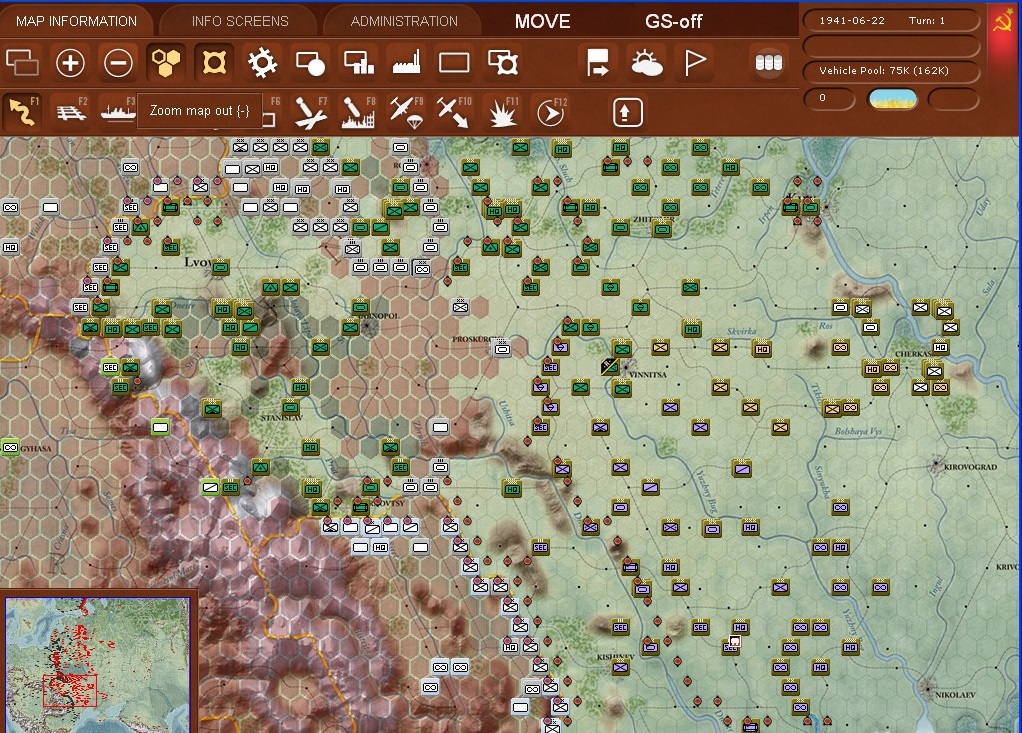Click the zoom map out minus icon
The width and height of the screenshot is (1022, 733).
click(118, 63)
